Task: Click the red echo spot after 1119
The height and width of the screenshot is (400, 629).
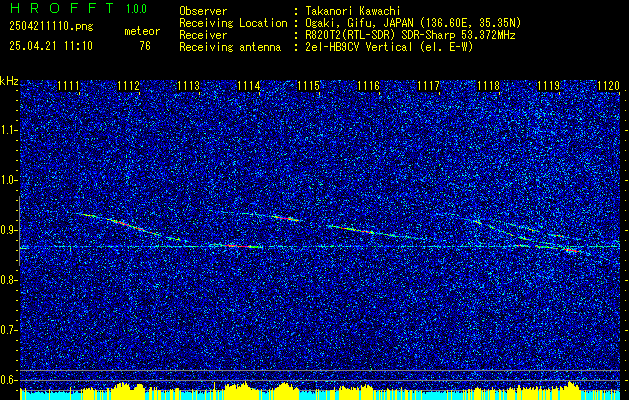Action: pyautogui.click(x=571, y=250)
